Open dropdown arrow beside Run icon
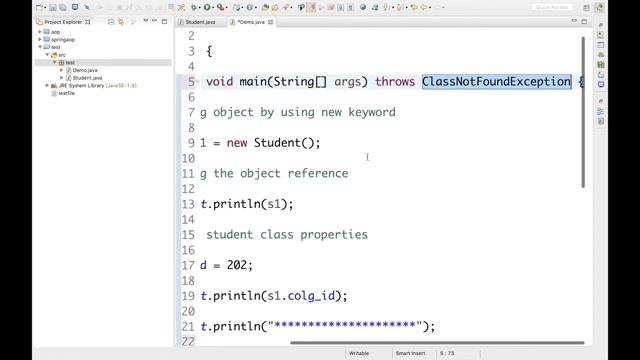The image size is (640, 360). pos(213,7)
